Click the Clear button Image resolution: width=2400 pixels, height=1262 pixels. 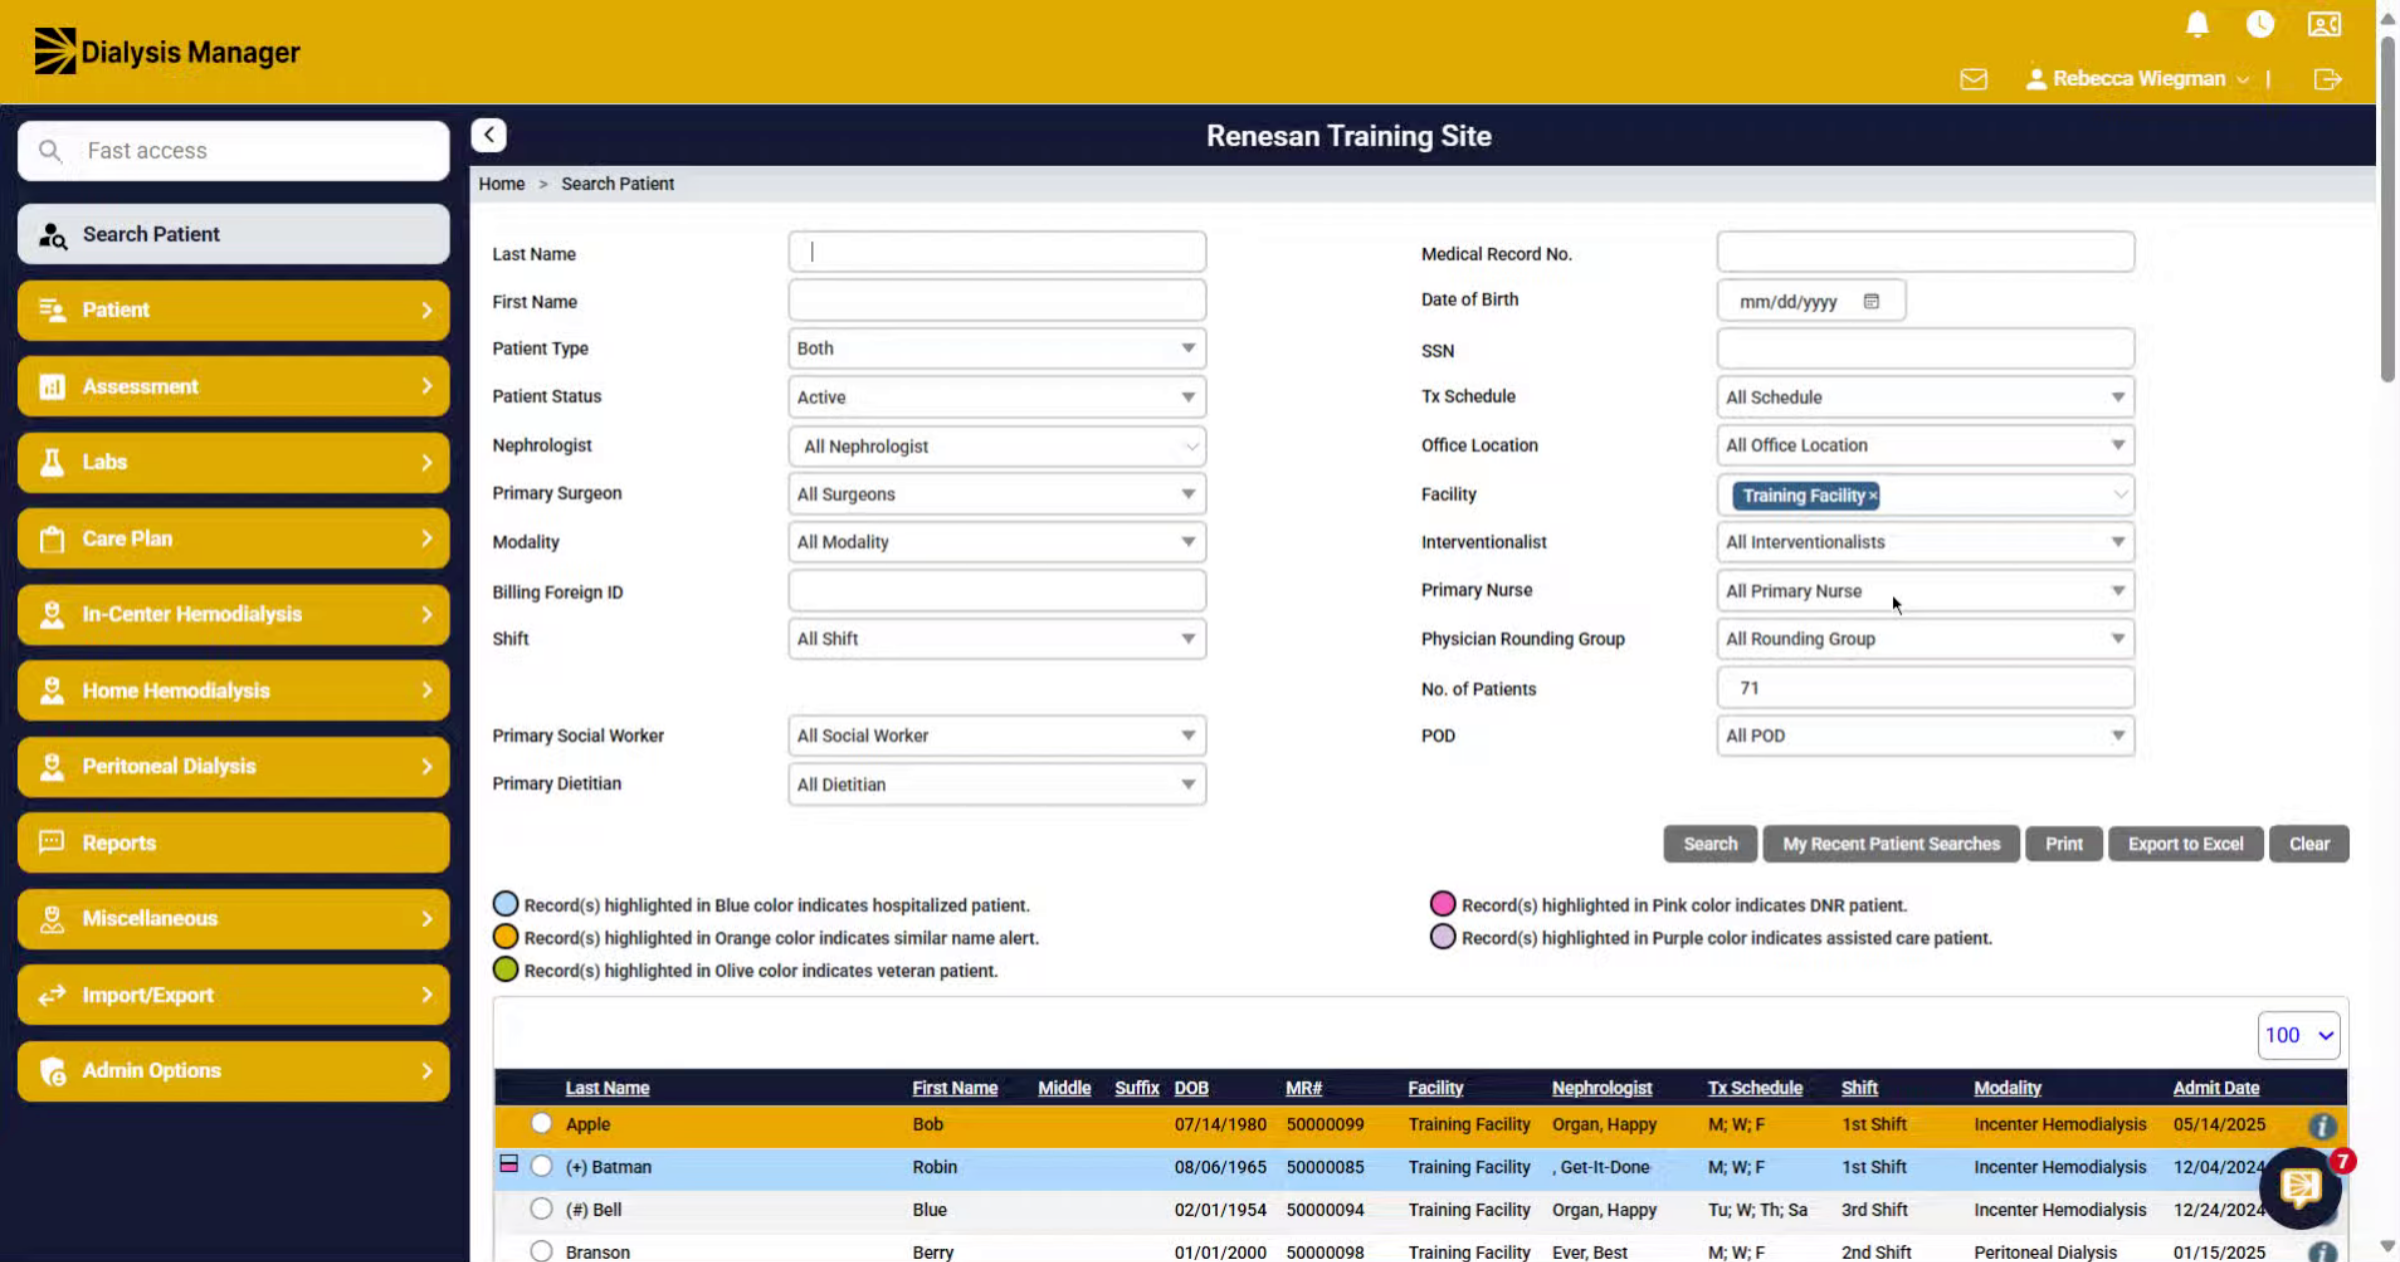(2309, 844)
